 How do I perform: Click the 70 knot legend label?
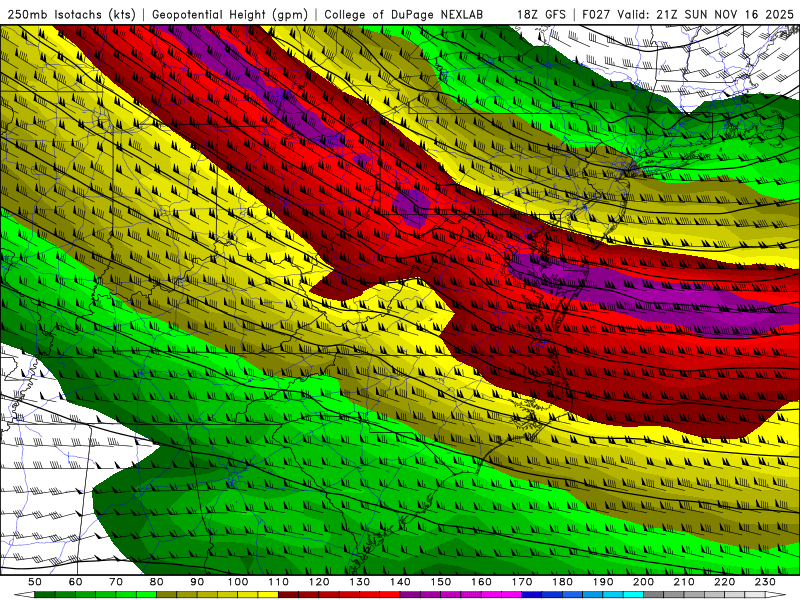116,582
